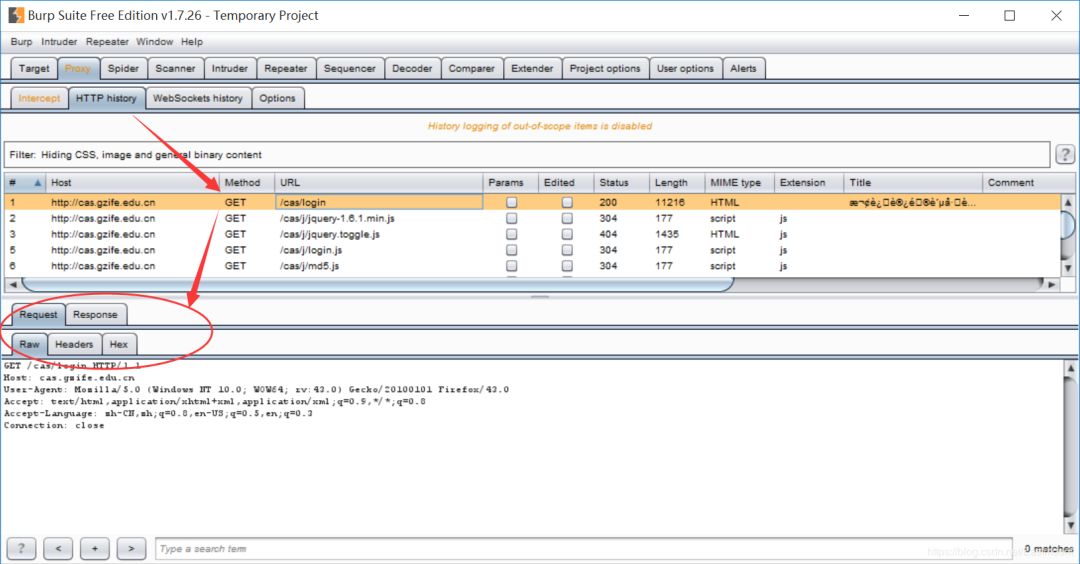Click the previous match arrow button
Image resolution: width=1080 pixels, height=564 pixels.
58,548
